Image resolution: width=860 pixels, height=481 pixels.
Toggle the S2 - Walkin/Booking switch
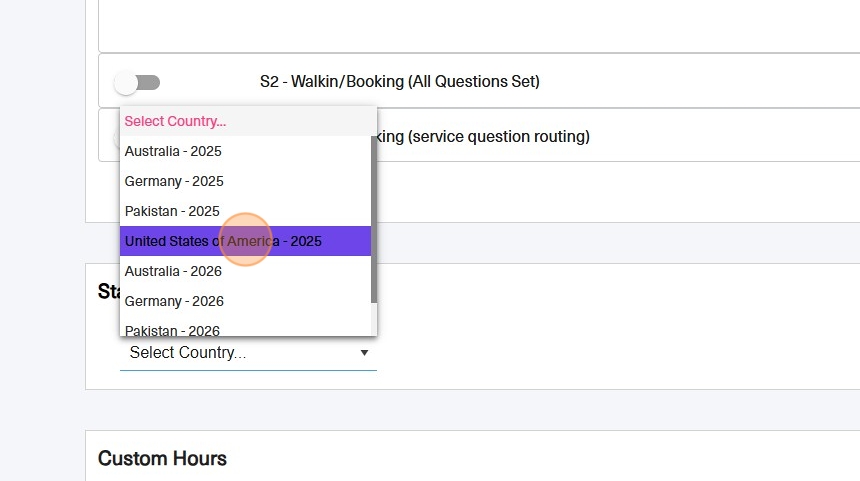pos(137,82)
